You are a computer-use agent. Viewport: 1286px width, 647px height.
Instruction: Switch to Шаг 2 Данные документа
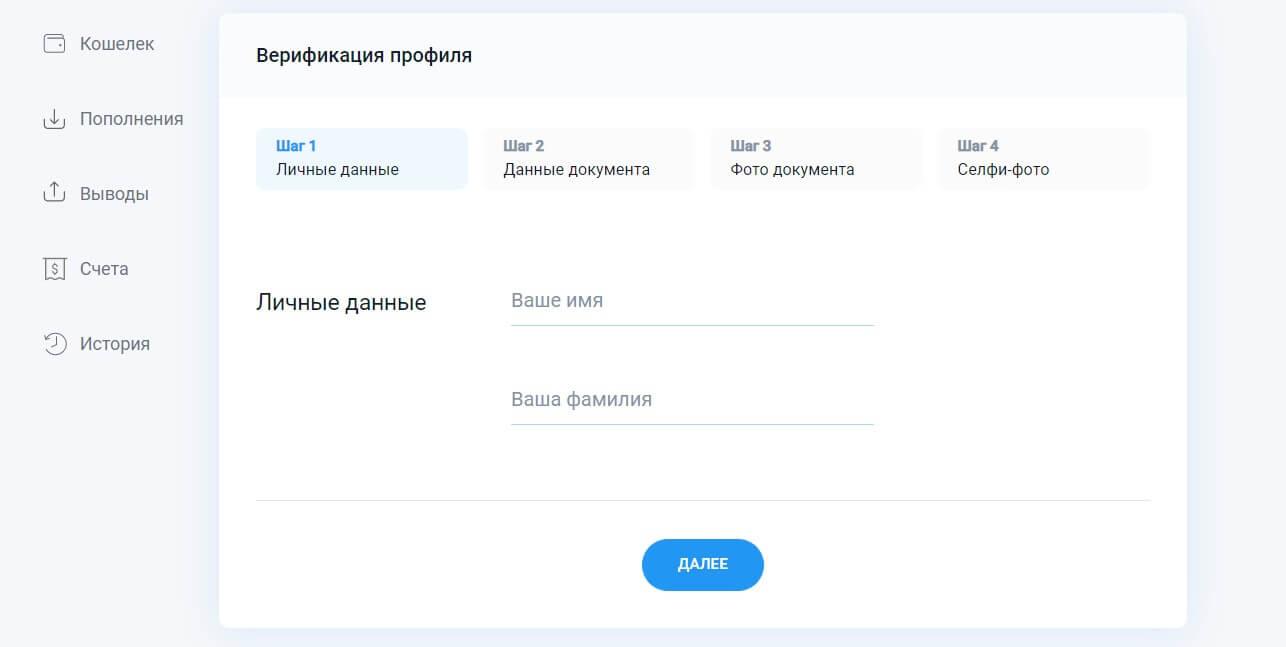click(x=589, y=158)
